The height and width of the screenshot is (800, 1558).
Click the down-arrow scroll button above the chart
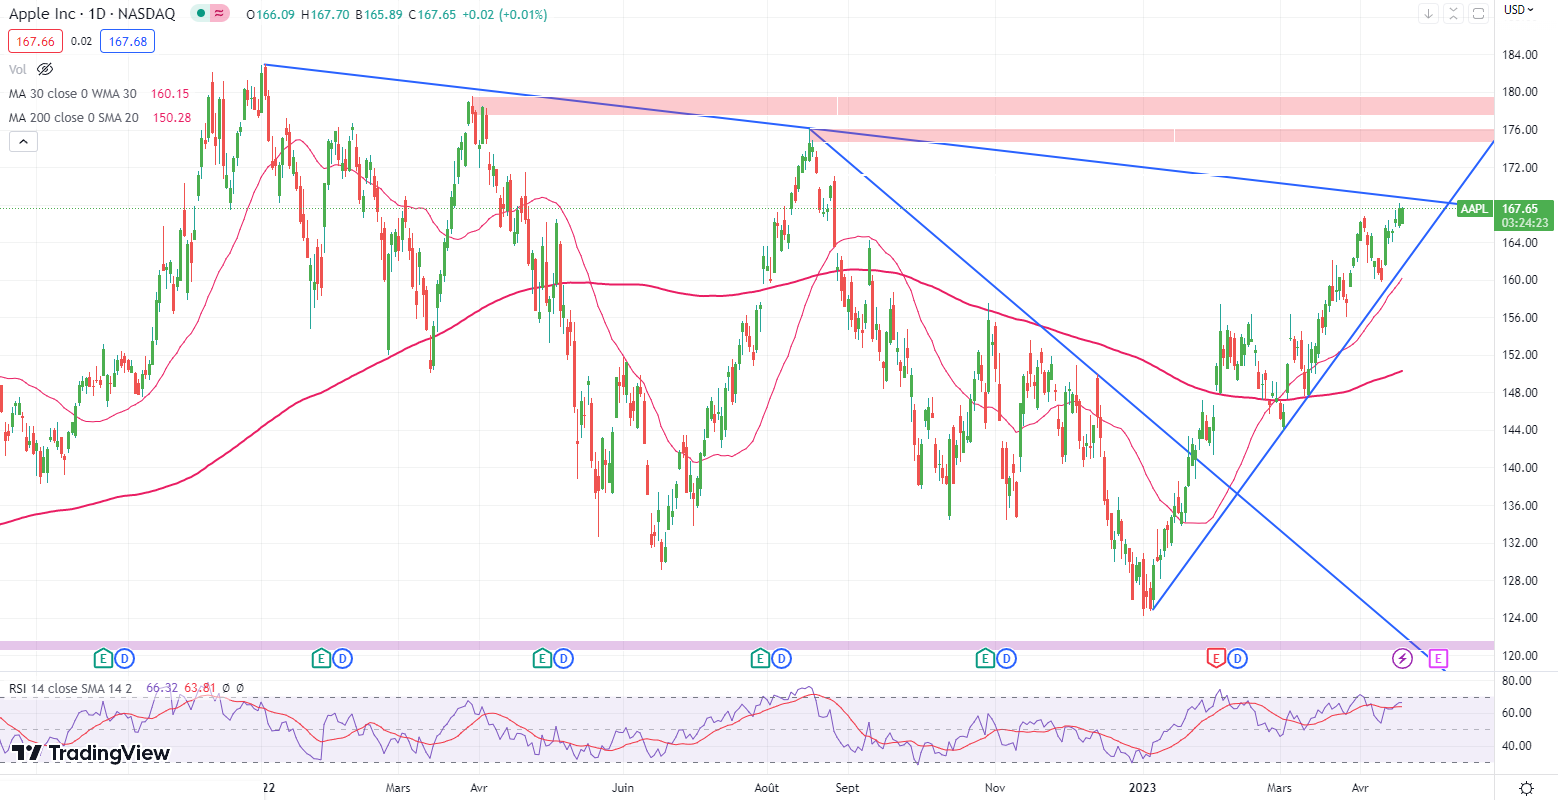click(1429, 13)
